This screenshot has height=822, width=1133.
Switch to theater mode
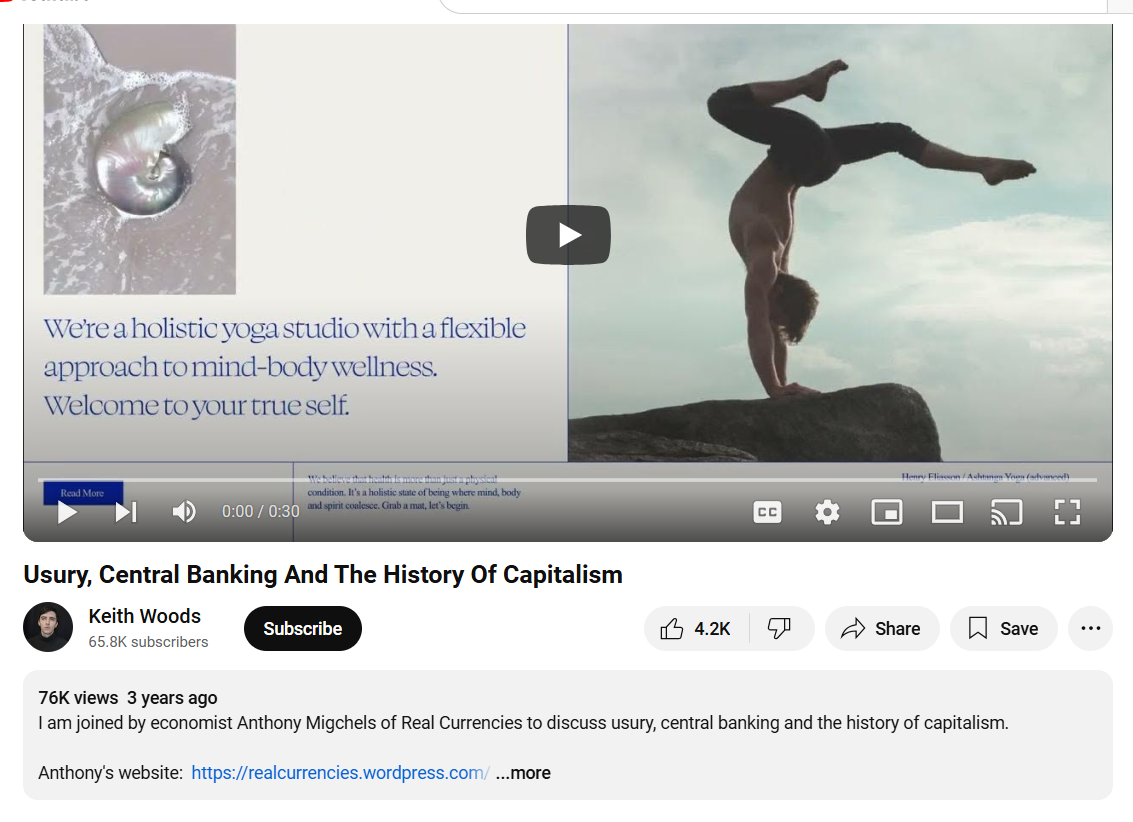pyautogui.click(x=947, y=512)
